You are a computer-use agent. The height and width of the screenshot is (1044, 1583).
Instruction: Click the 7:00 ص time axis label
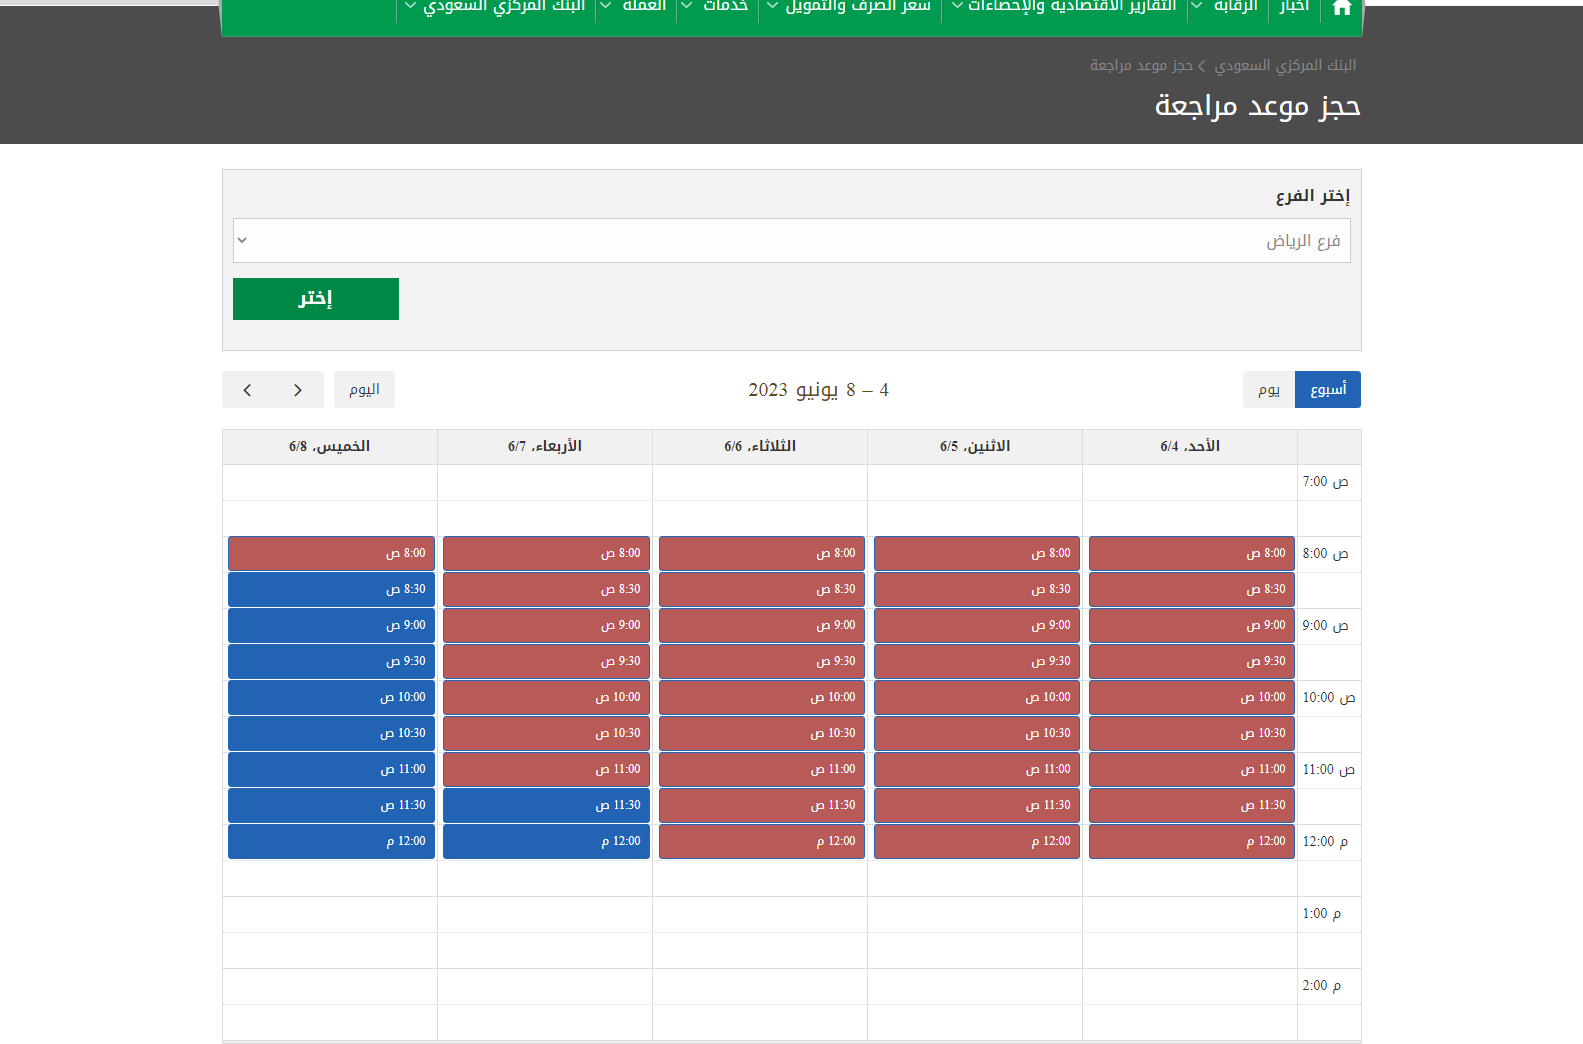click(1325, 482)
